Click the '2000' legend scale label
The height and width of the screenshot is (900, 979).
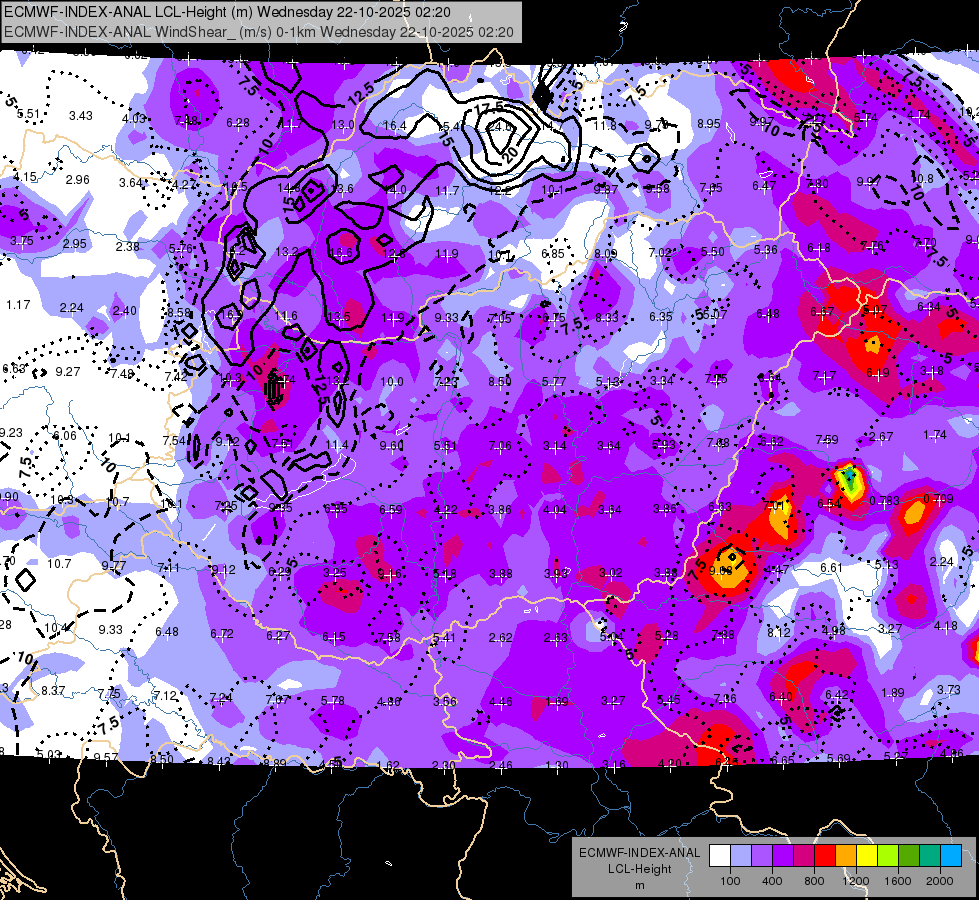point(940,881)
